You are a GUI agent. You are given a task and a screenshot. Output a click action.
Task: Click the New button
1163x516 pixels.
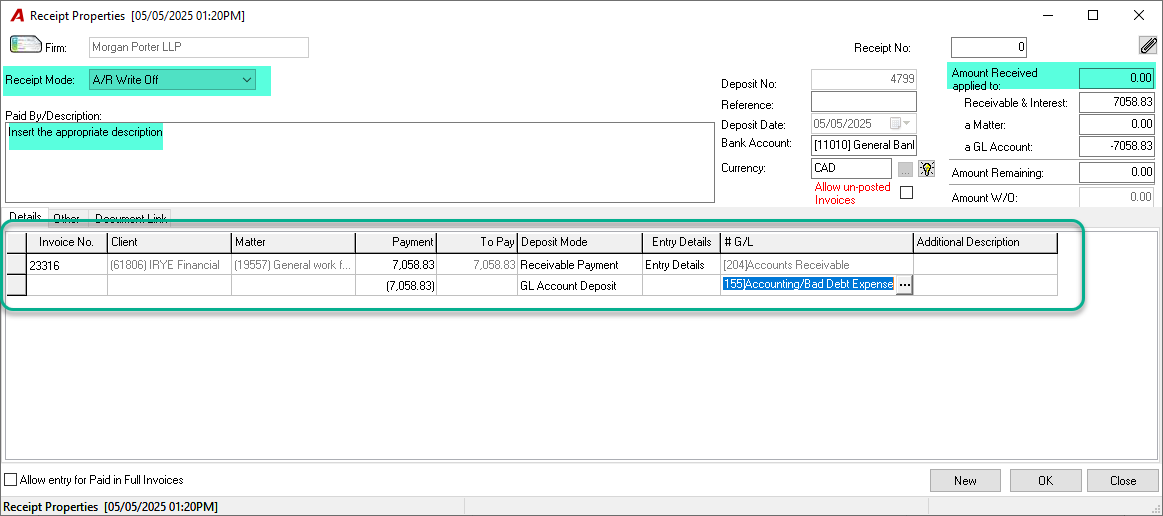(965, 480)
